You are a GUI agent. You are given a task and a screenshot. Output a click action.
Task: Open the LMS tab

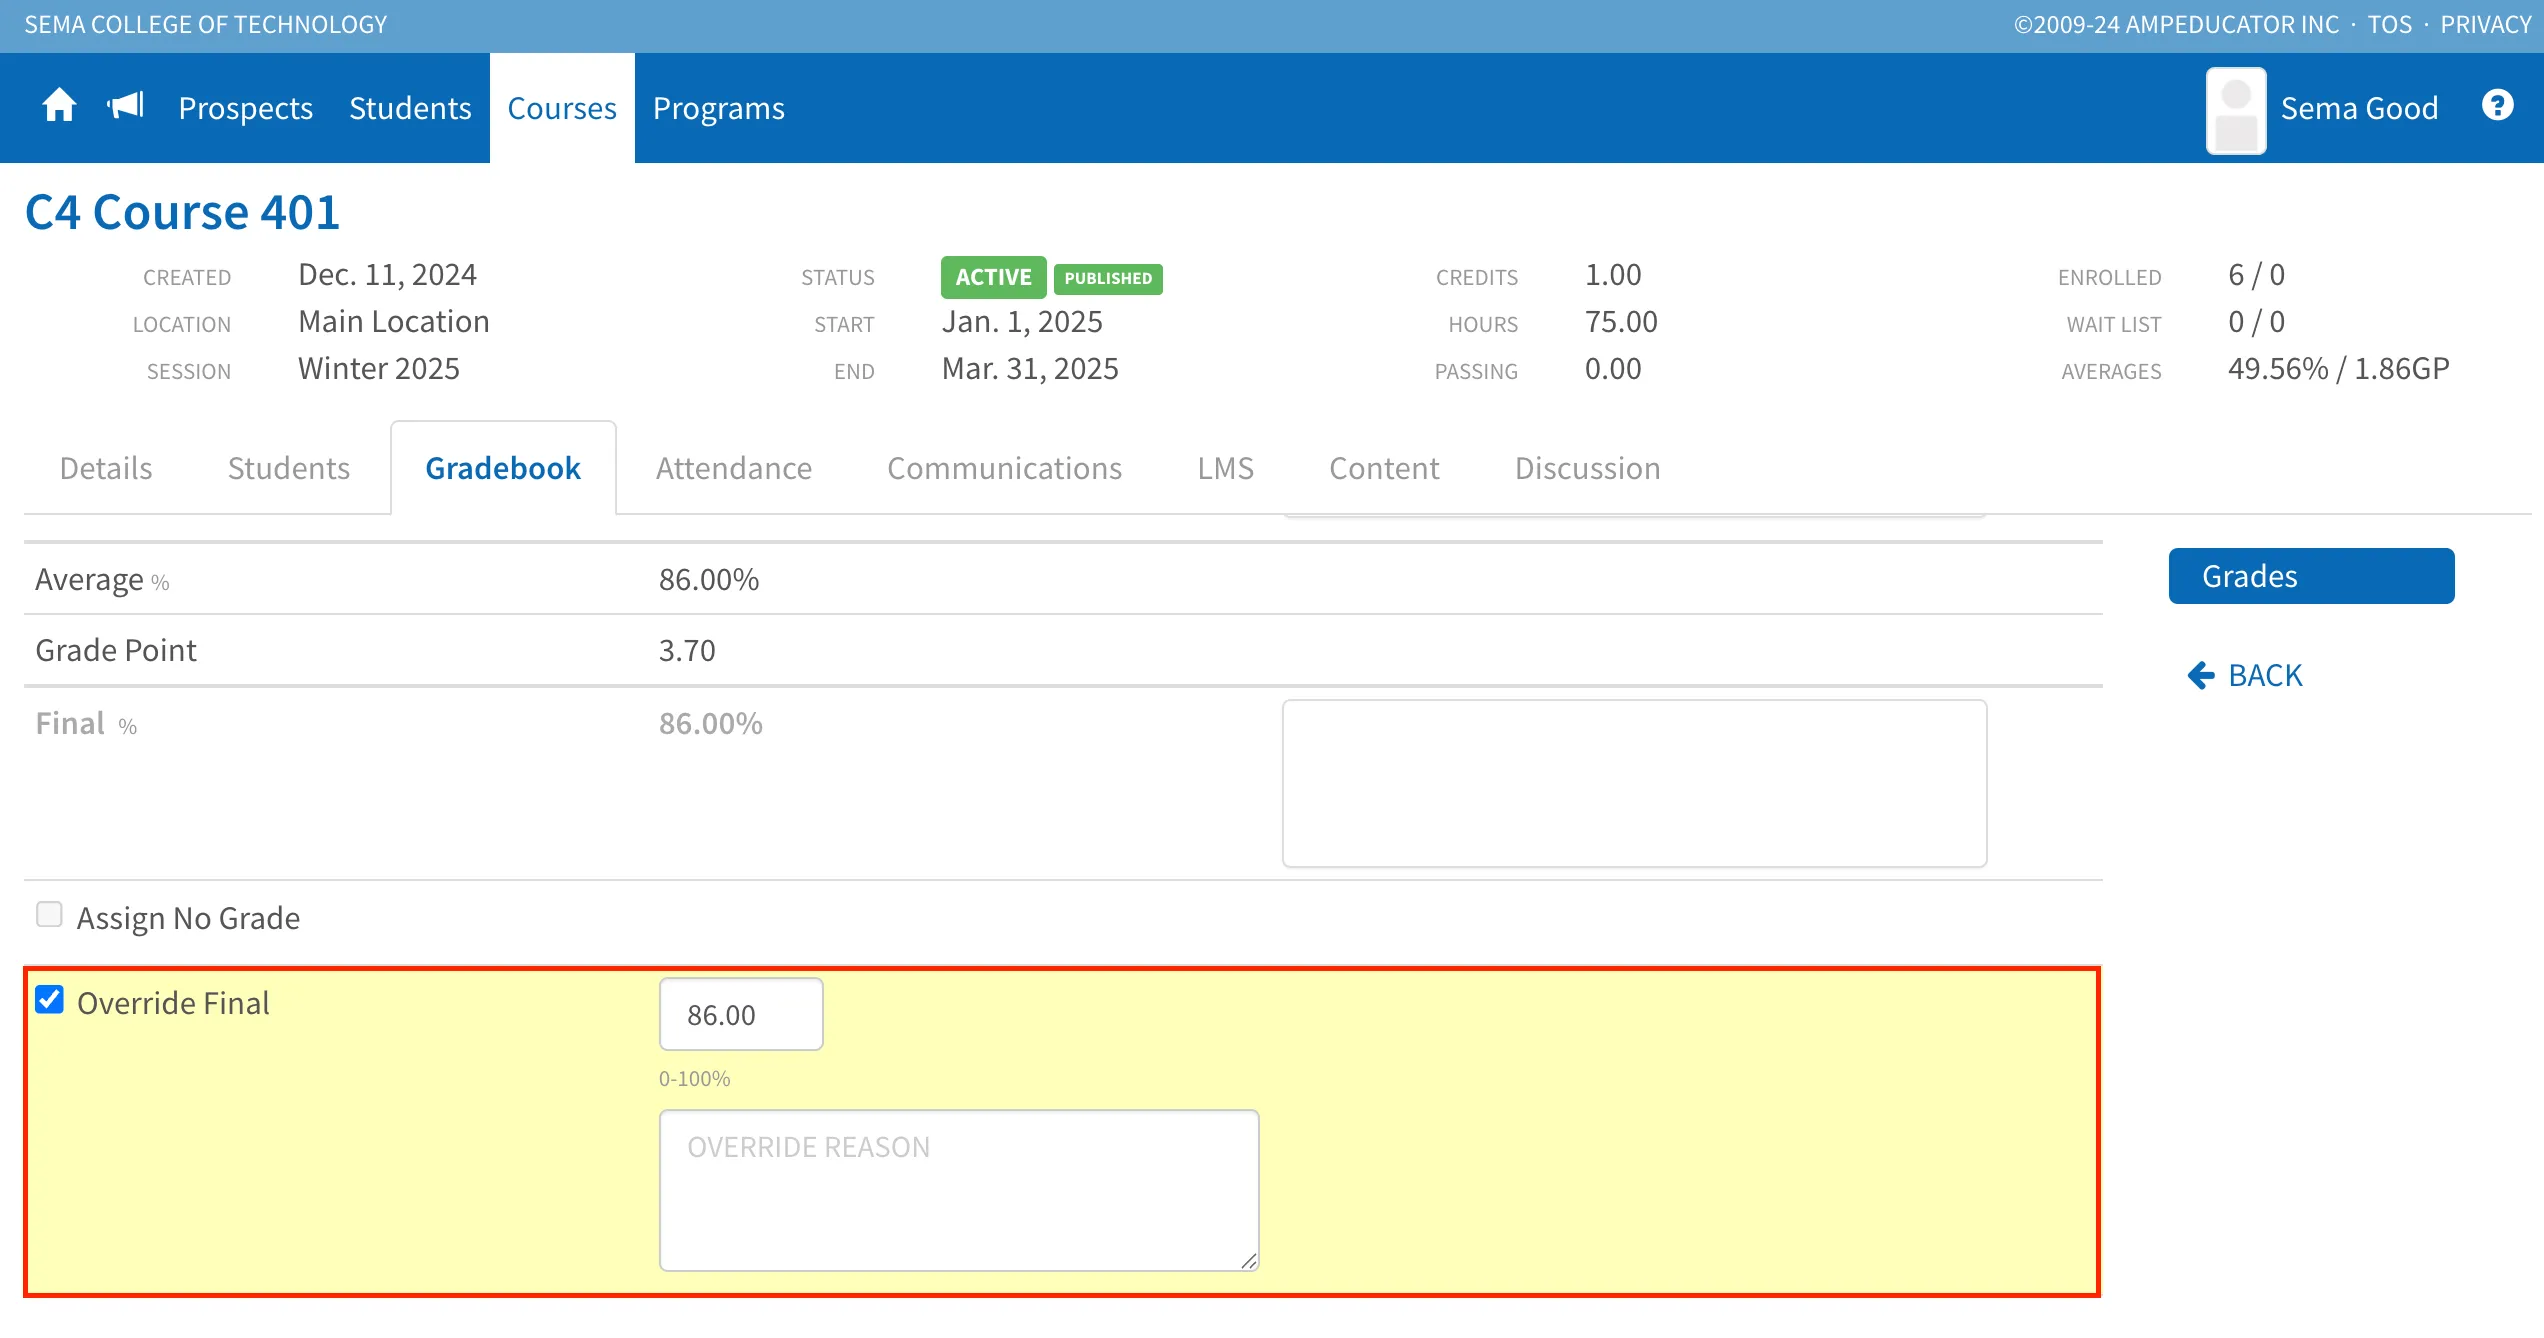coord(1226,468)
